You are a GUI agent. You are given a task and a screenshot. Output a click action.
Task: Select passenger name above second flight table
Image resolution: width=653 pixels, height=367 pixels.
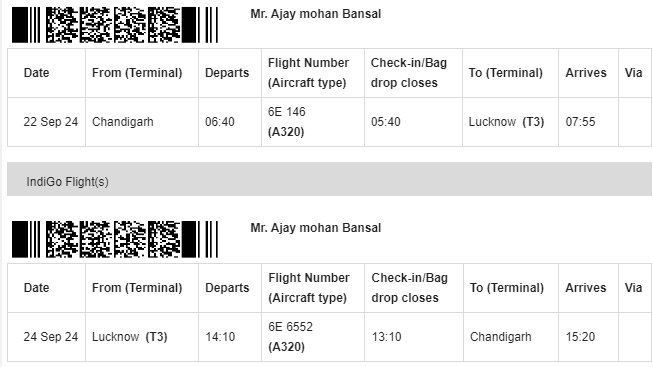pyautogui.click(x=316, y=228)
